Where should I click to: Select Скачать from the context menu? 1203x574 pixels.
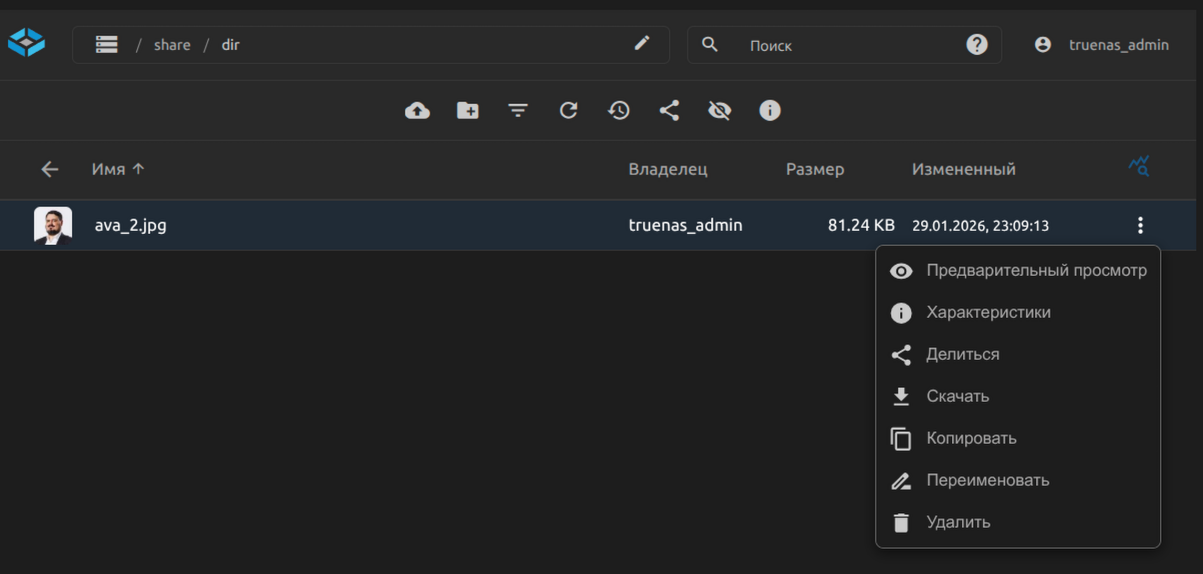point(957,396)
